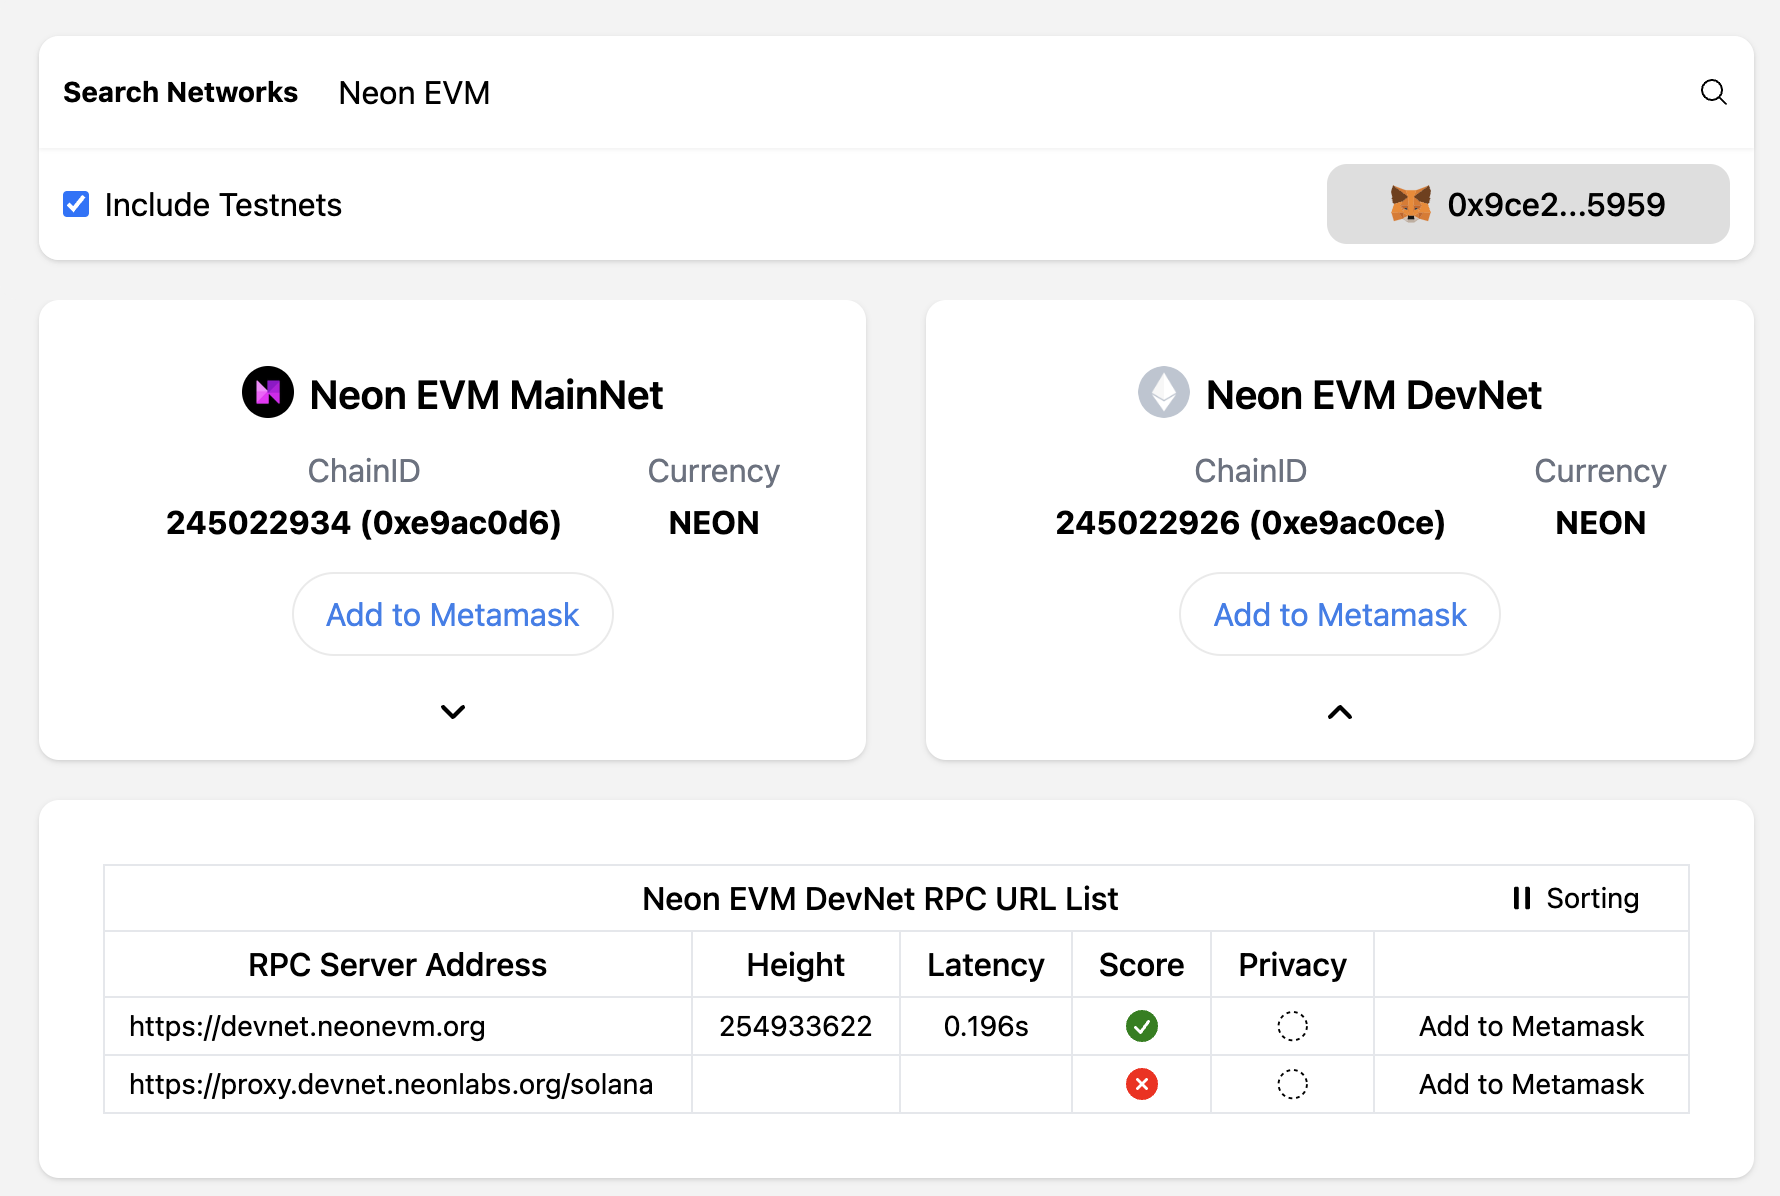The image size is (1780, 1196).
Task: Add devnet.neonevm.org RPC to Metamask
Action: [1531, 1026]
